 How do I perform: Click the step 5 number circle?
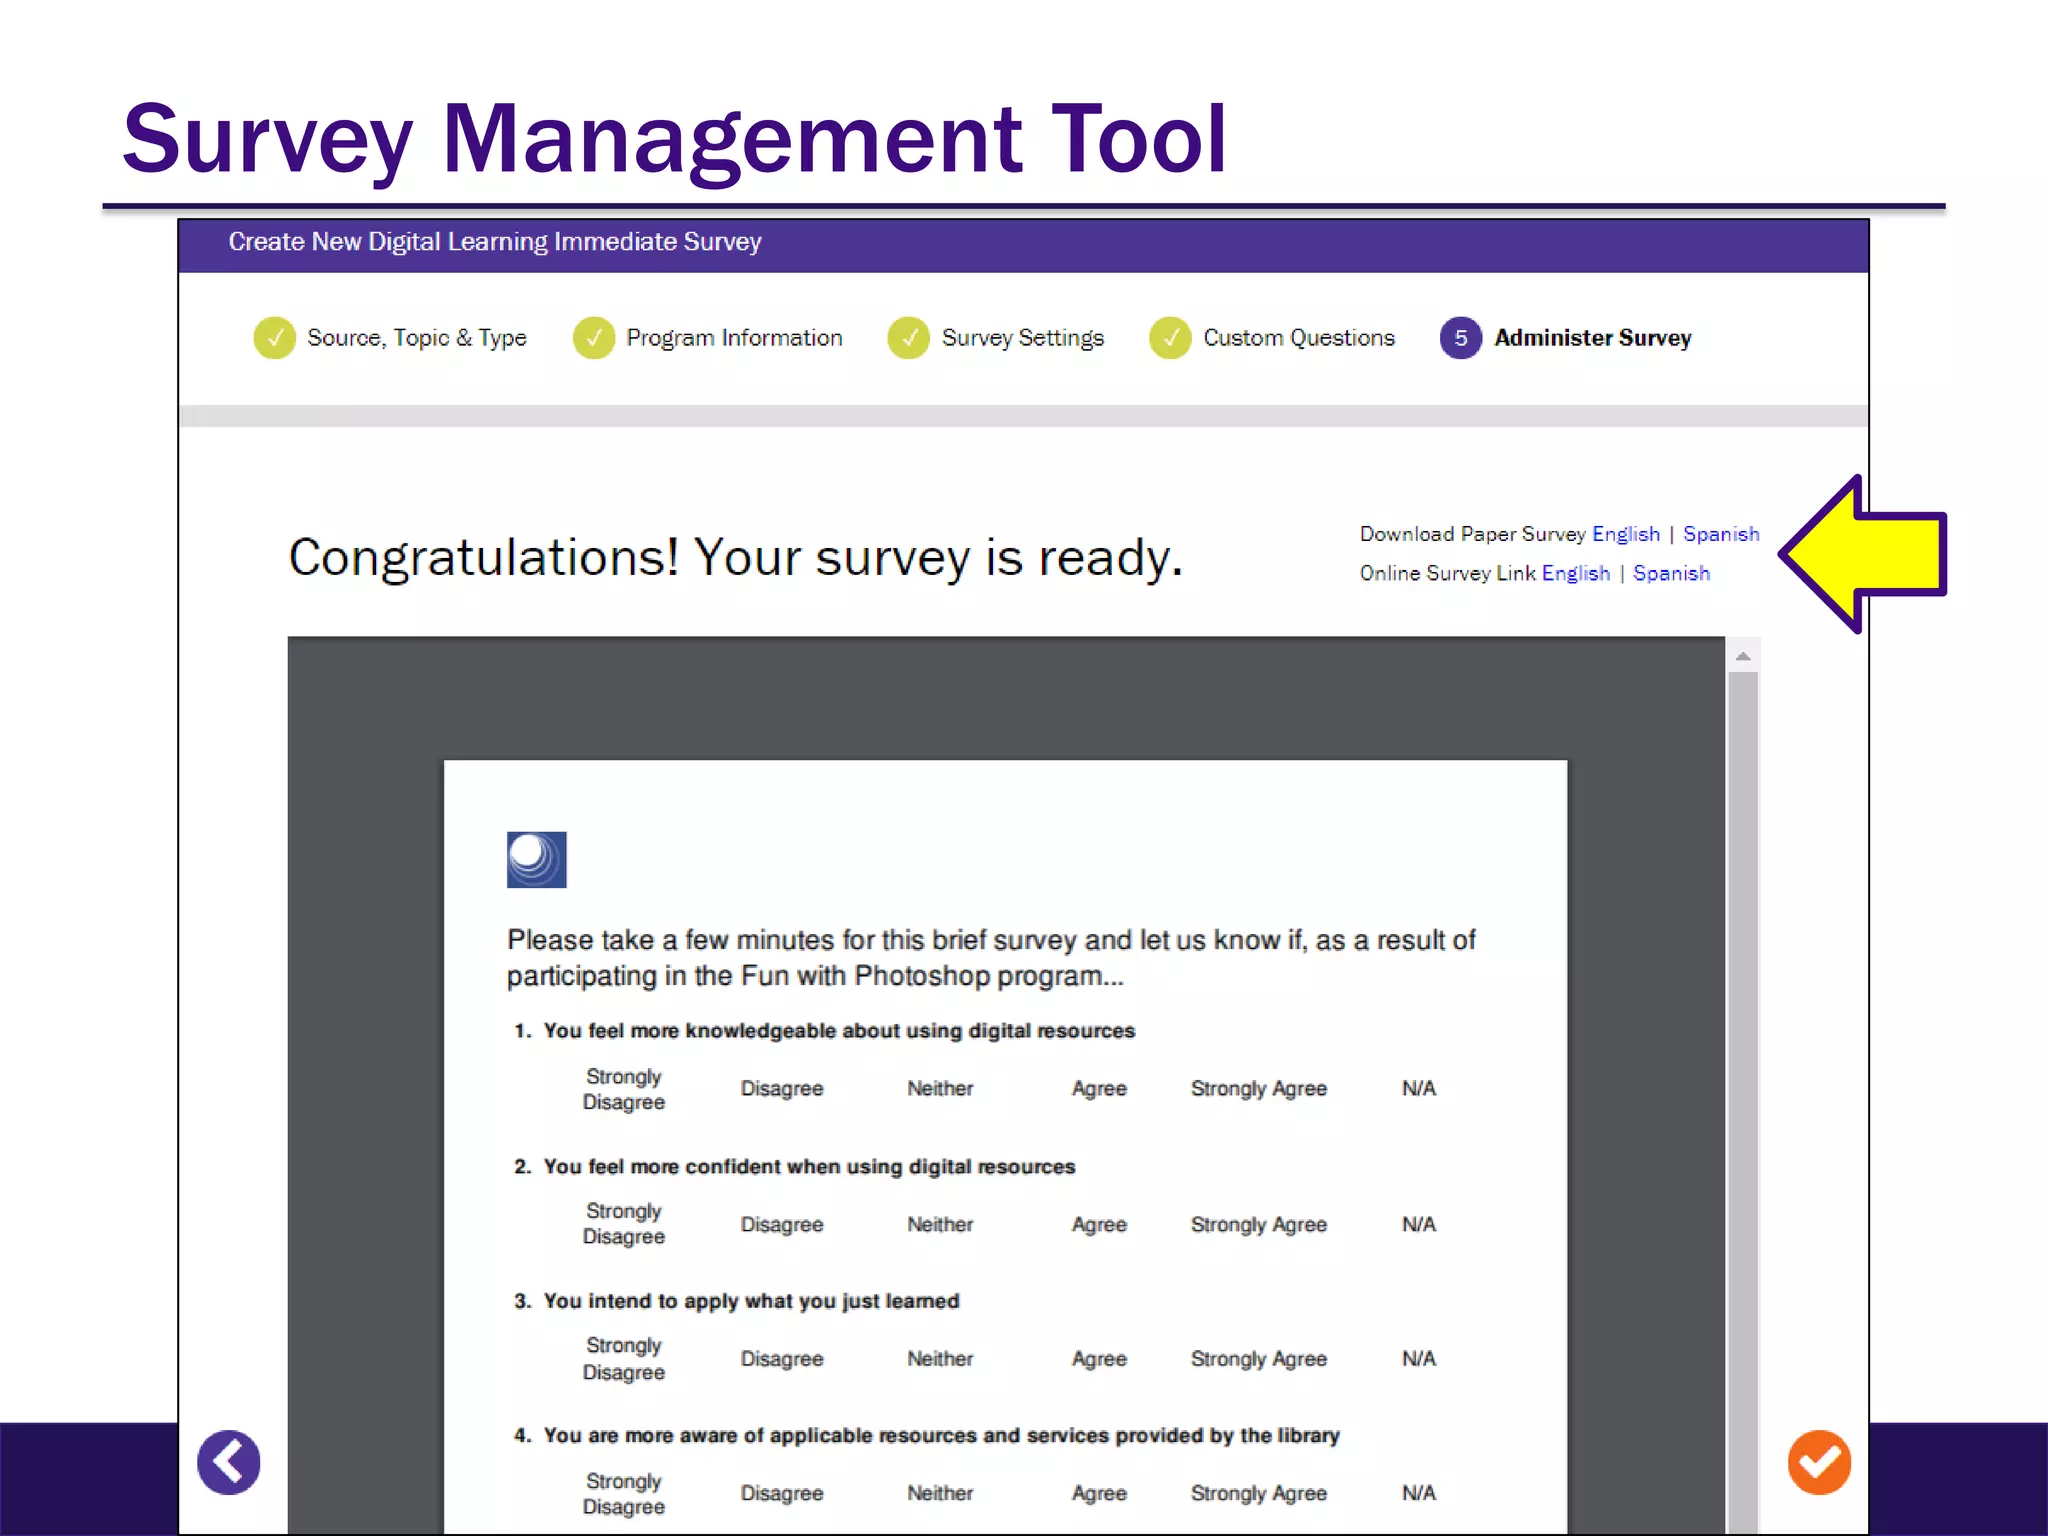coord(1461,338)
